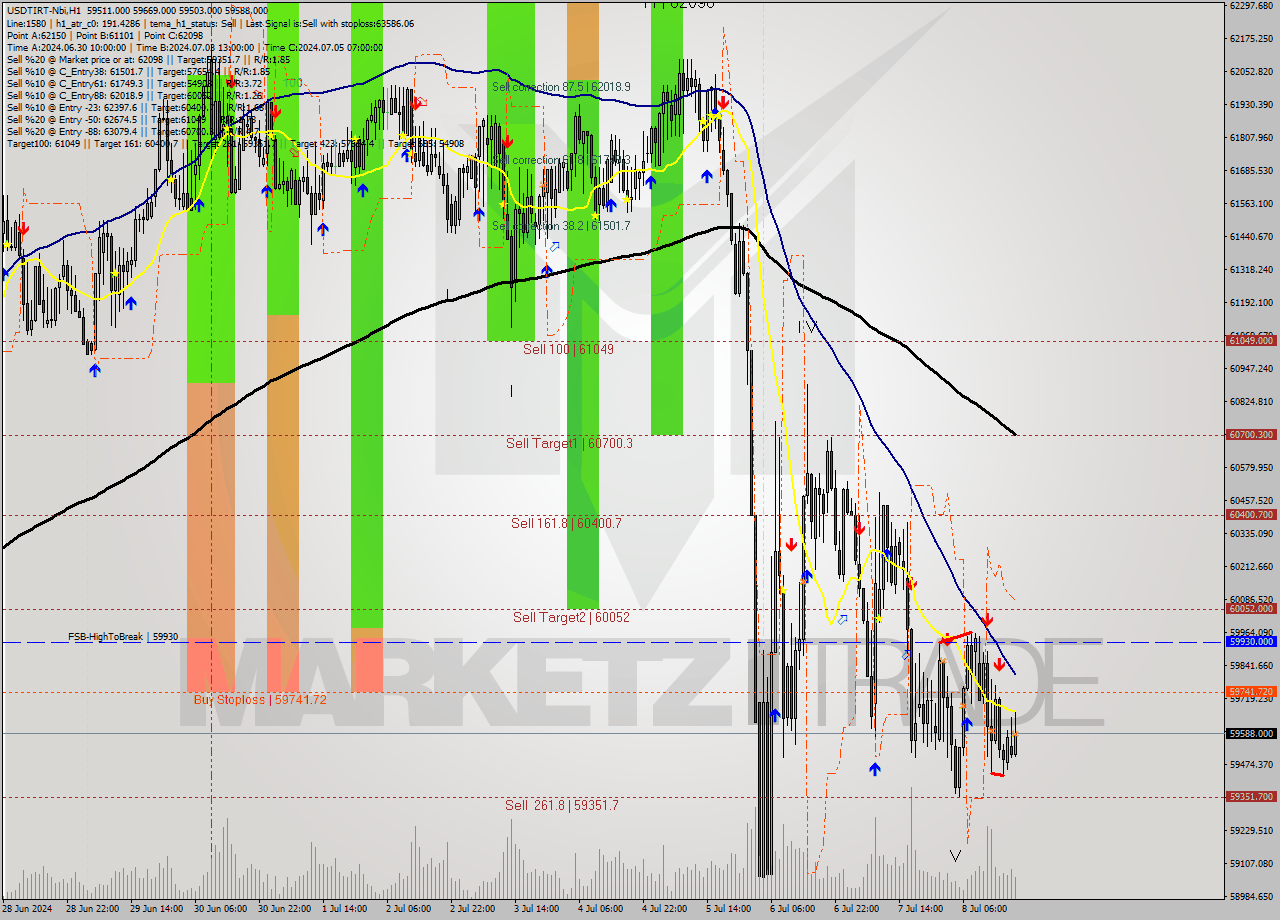Click the 62052.520 price axis value
The height and width of the screenshot is (920, 1280).
pyautogui.click(x=1250, y=71)
